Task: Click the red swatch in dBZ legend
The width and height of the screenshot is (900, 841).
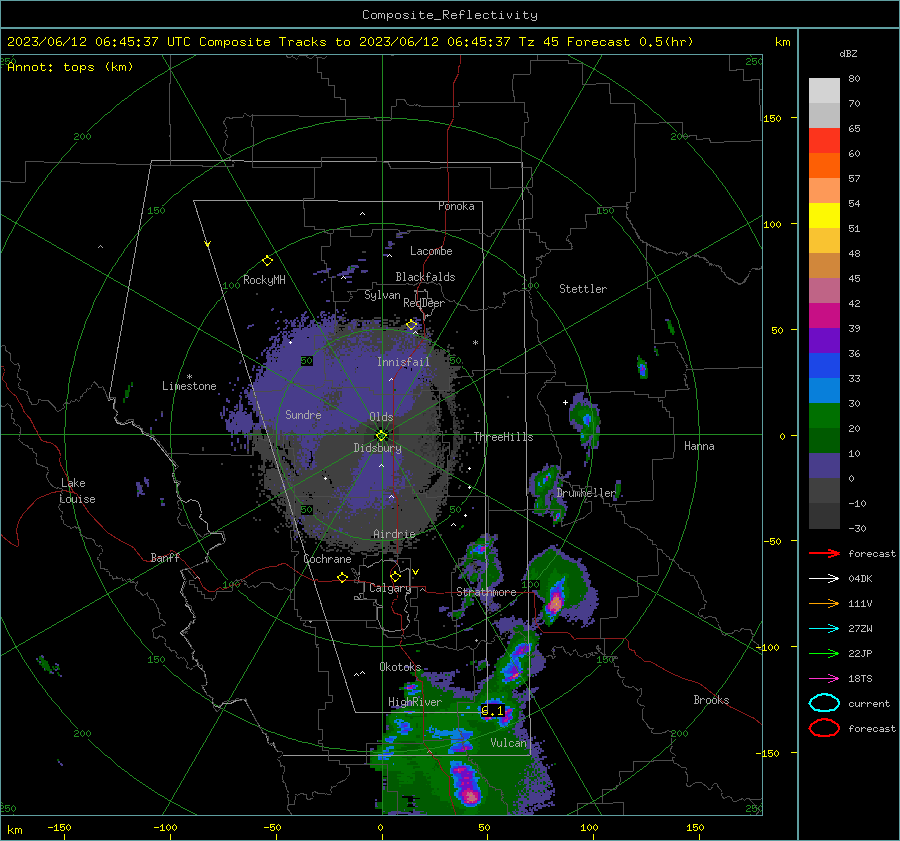Action: point(824,141)
